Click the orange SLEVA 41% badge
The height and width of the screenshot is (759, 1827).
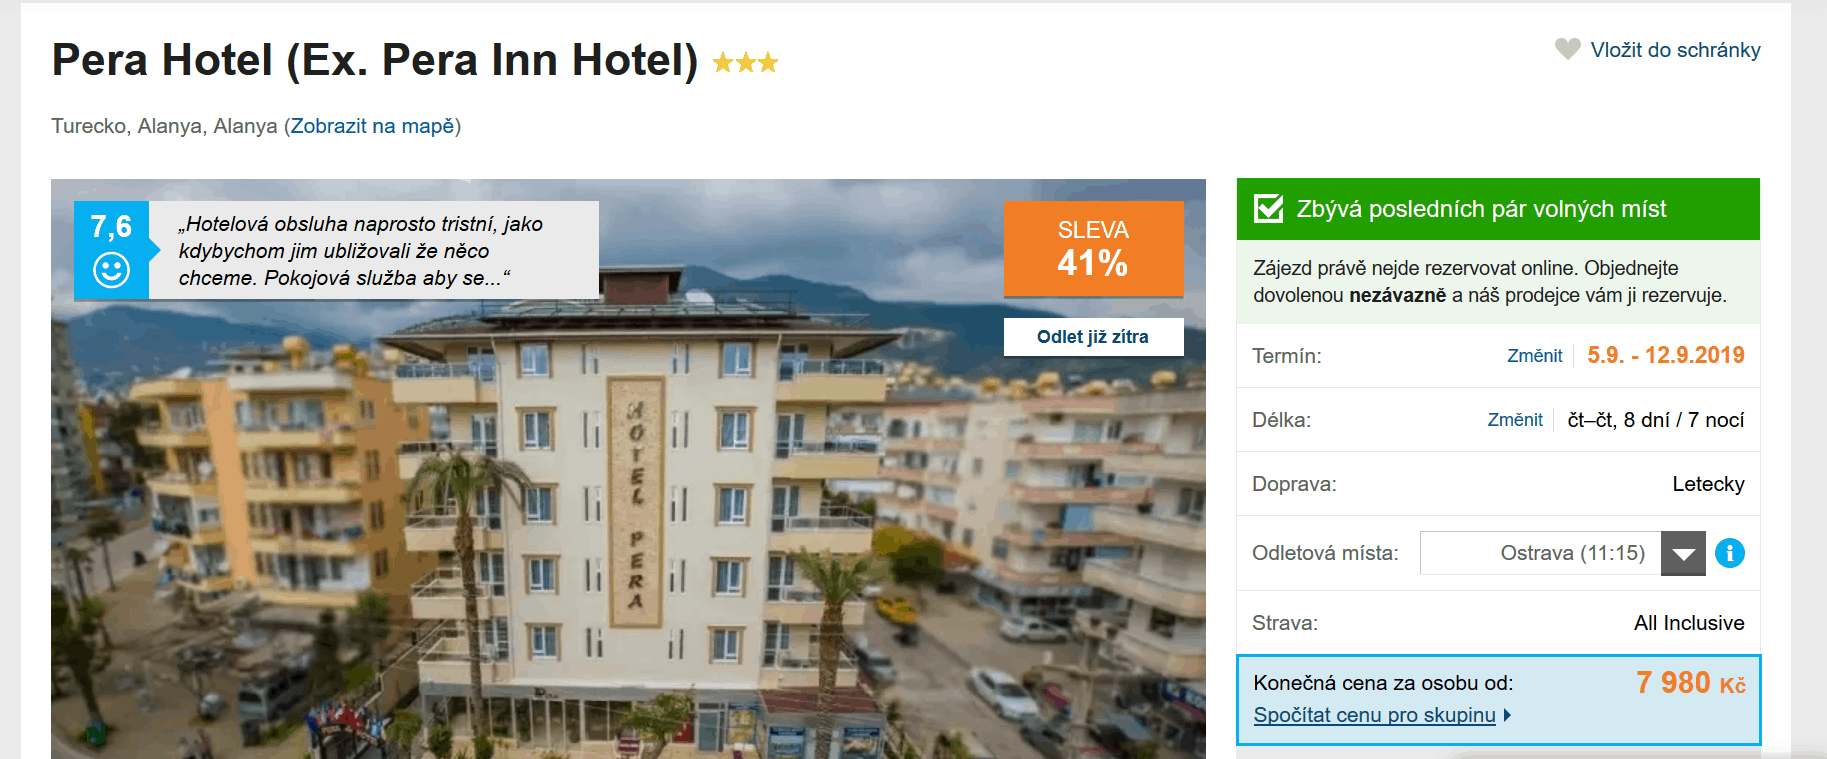pos(1093,248)
